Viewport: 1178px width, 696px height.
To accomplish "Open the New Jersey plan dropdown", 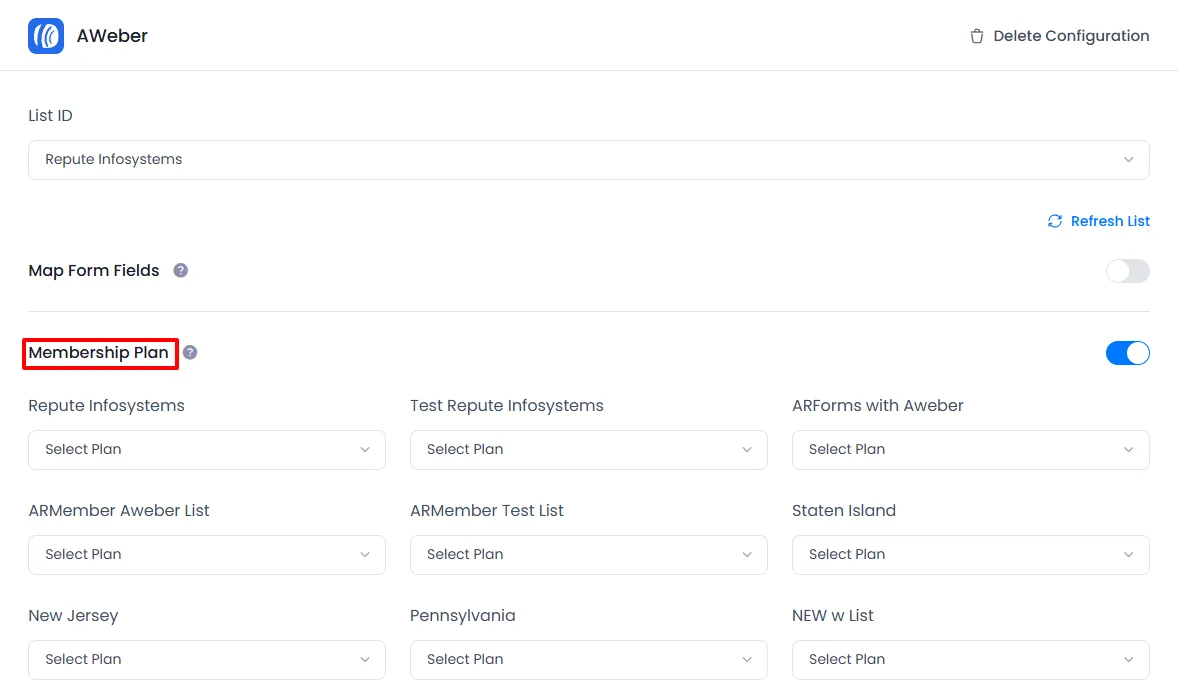I will coord(206,660).
